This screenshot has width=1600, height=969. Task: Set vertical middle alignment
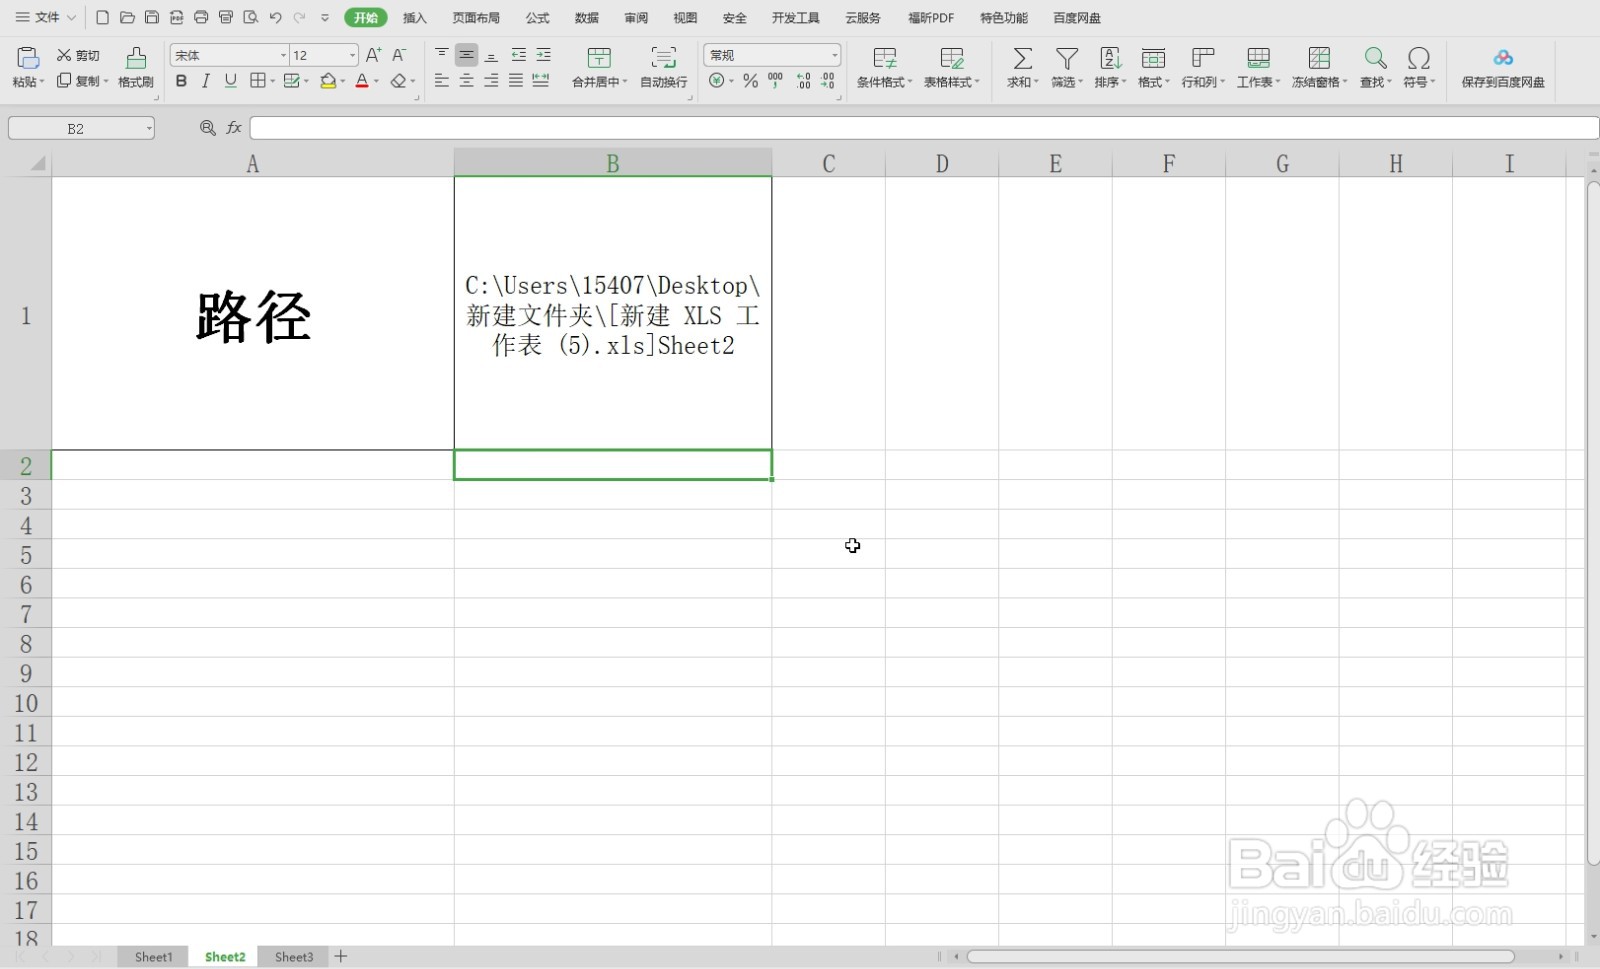[466, 55]
